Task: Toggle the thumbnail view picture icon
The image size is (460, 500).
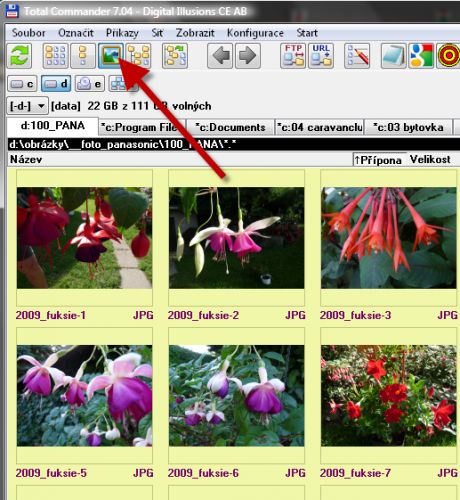Action: pyautogui.click(x=111, y=56)
